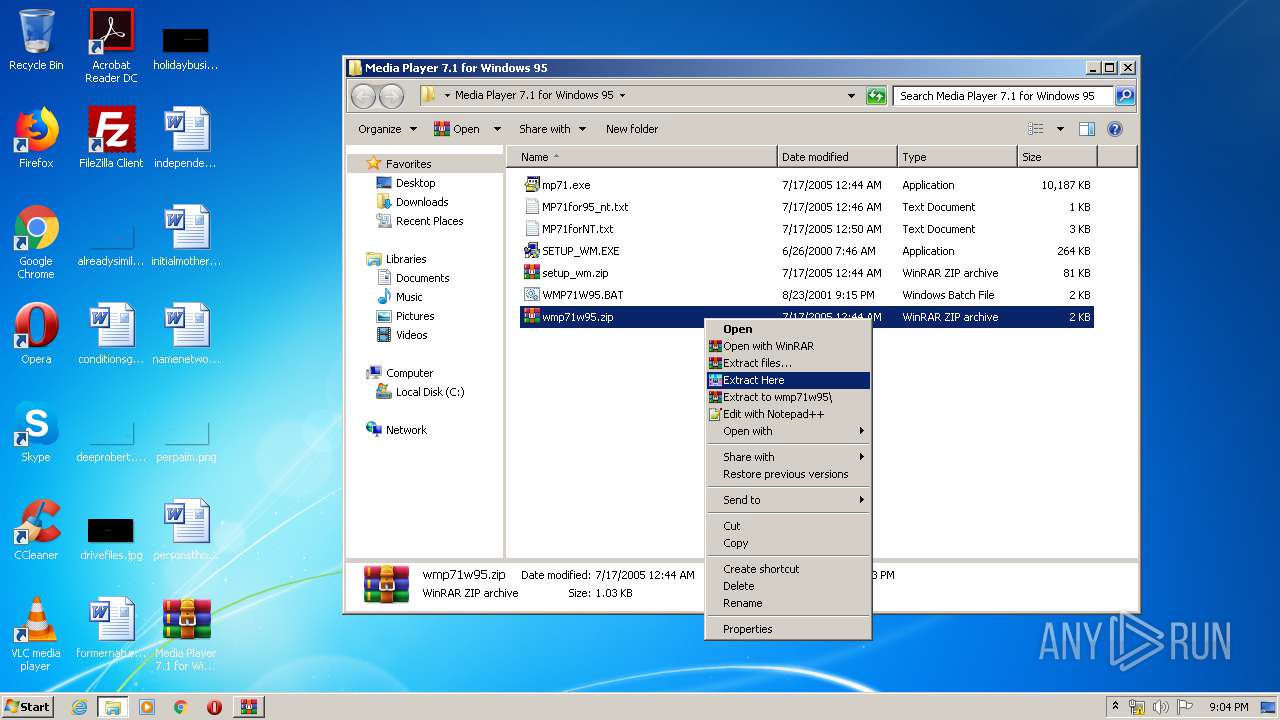Expand the Send to submenu
Image resolution: width=1280 pixels, height=720 pixels.
pos(788,500)
